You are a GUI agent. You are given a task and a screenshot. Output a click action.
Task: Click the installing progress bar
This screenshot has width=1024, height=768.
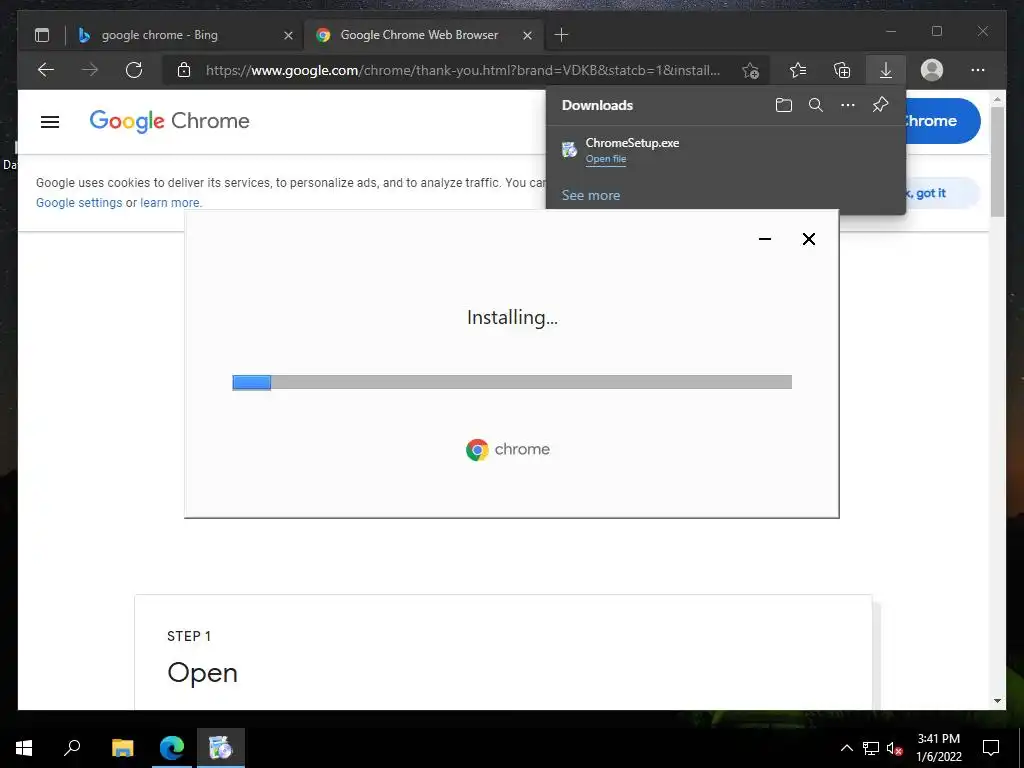click(512, 382)
